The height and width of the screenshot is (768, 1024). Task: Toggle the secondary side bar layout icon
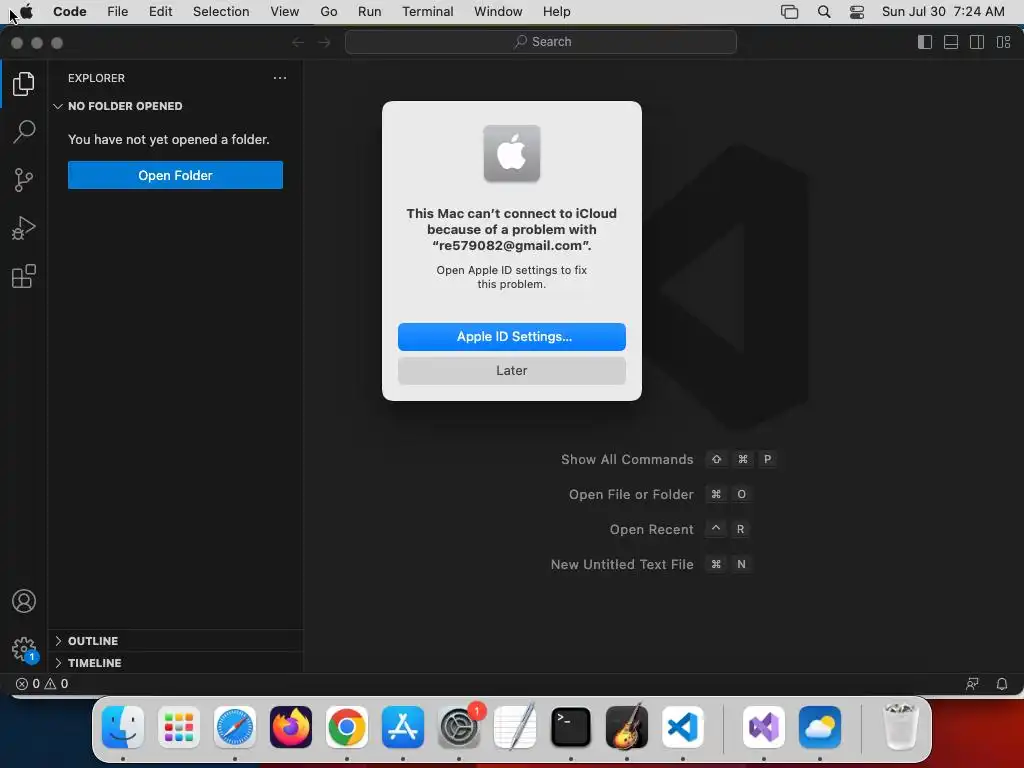[x=977, y=42]
